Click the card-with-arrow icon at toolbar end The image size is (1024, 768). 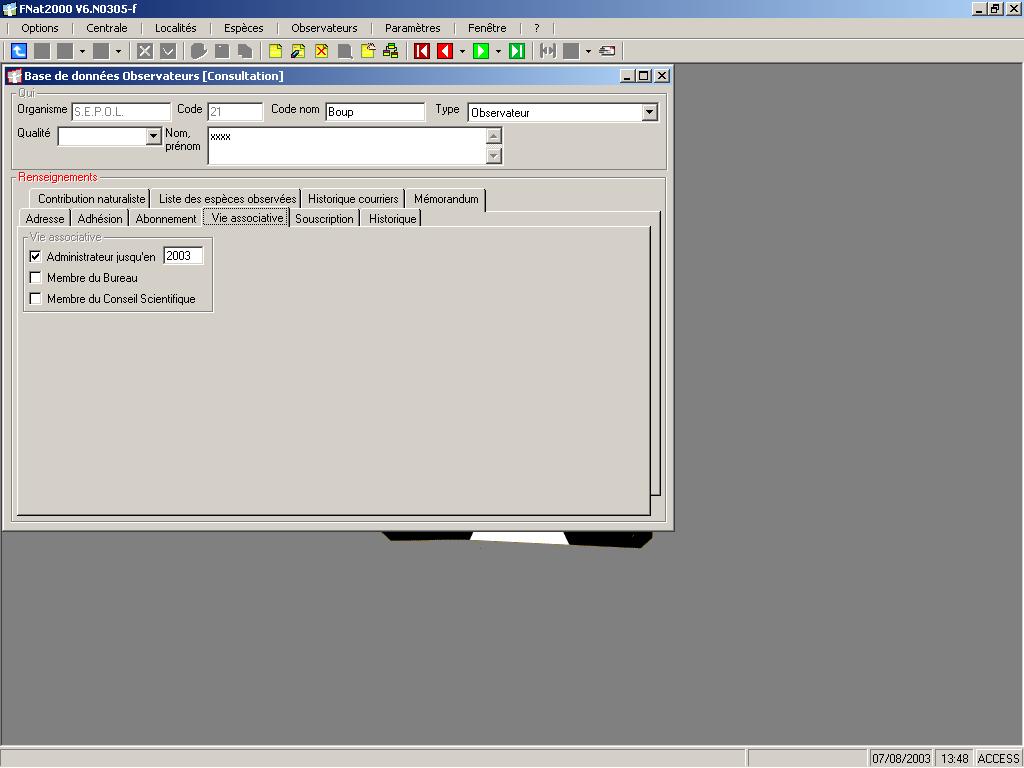coord(607,51)
